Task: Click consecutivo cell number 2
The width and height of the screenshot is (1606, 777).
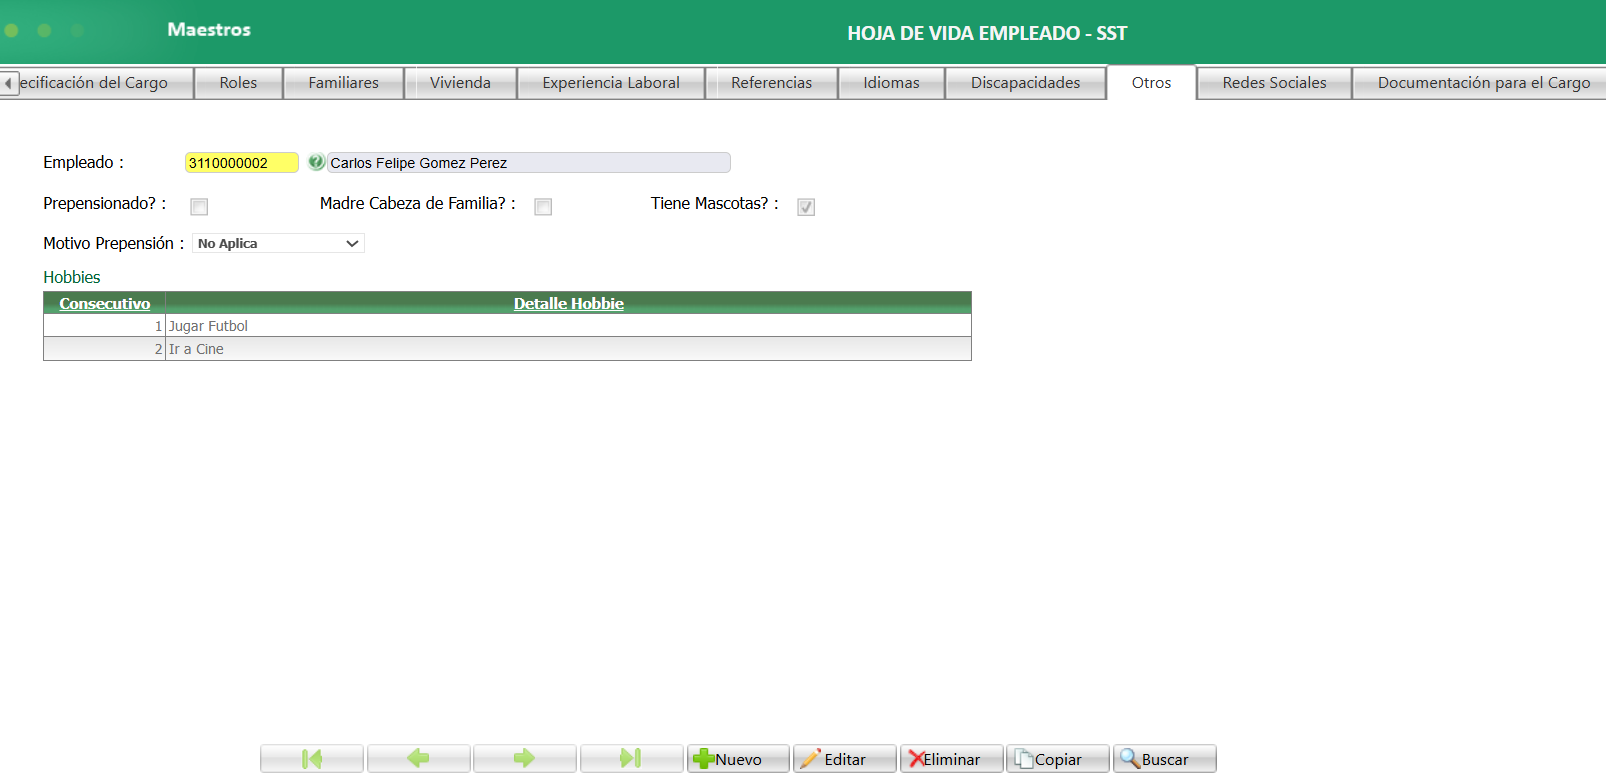Action: pyautogui.click(x=105, y=349)
